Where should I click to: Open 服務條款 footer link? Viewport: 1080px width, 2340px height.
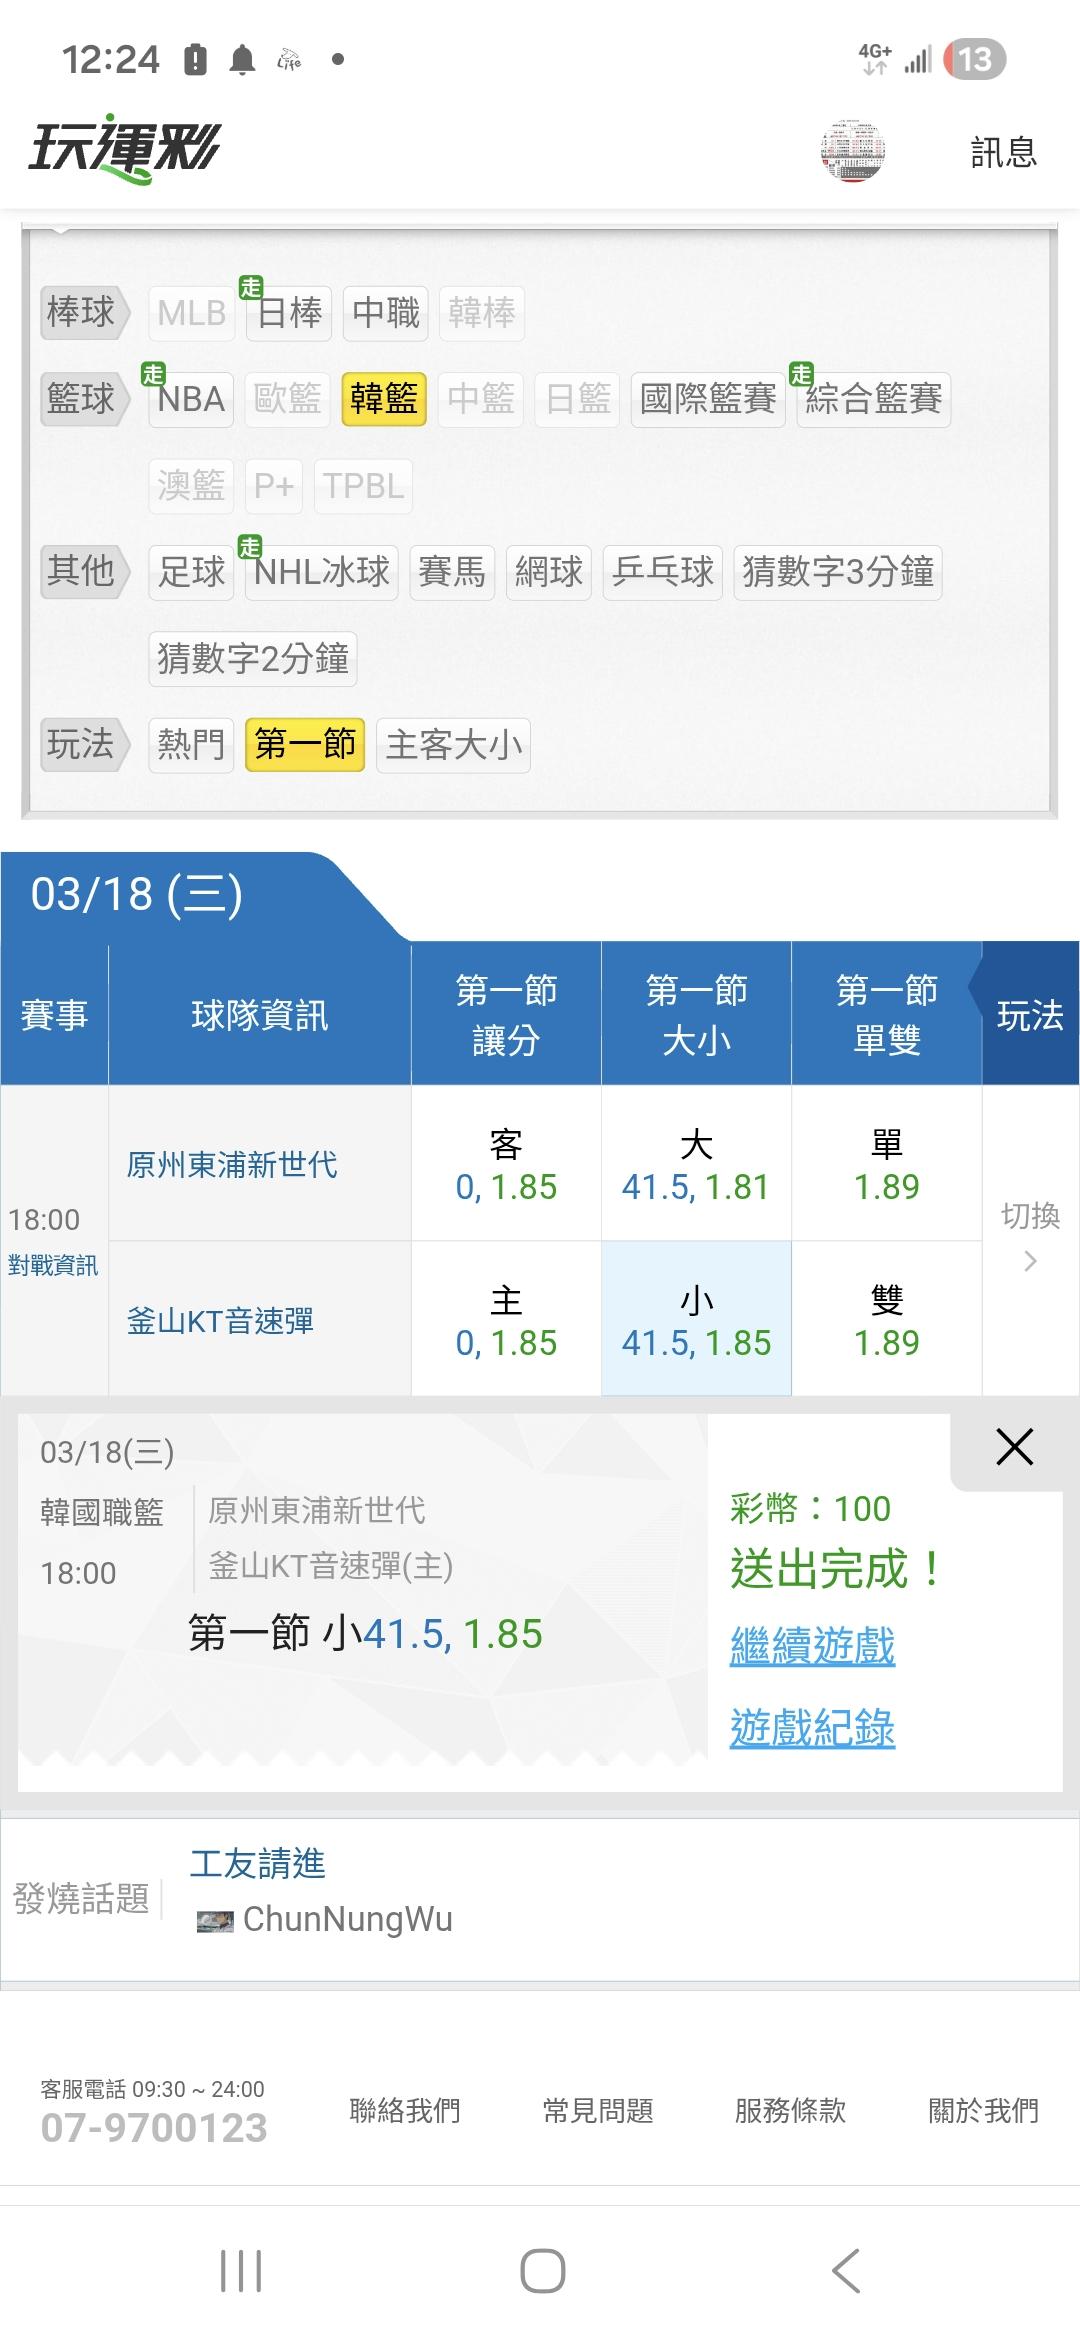[x=790, y=2111]
